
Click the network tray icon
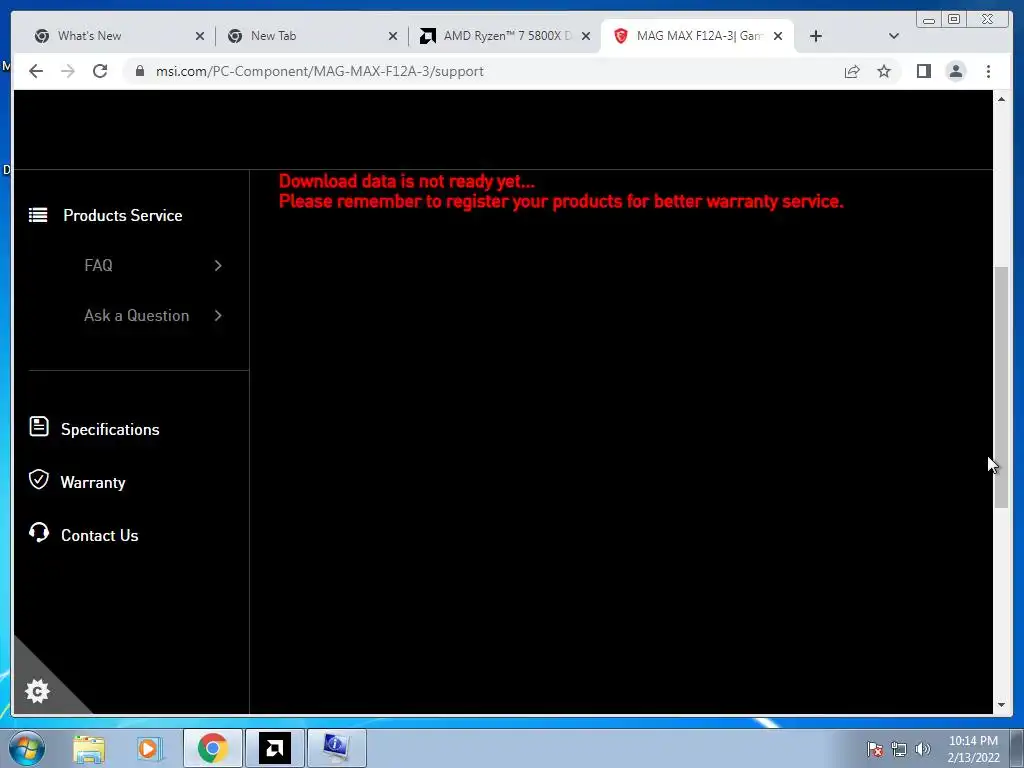pos(899,749)
